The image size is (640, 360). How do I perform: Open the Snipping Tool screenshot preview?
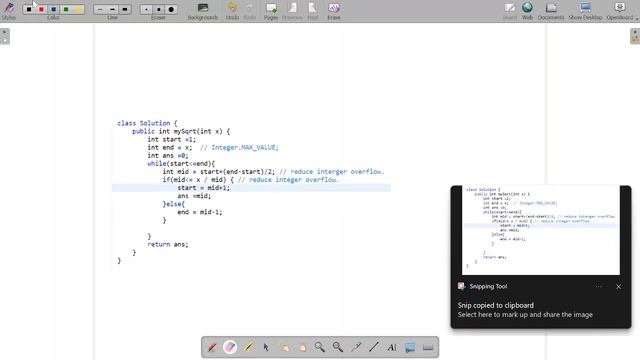pyautogui.click(x=541, y=230)
